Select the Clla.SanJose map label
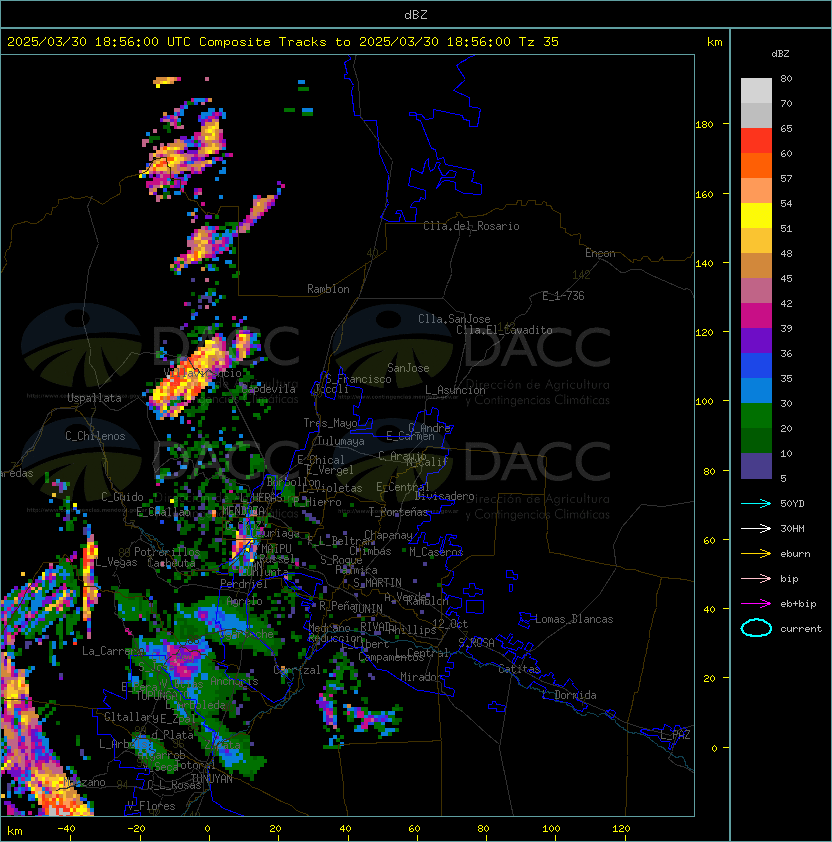Image resolution: width=832 pixels, height=842 pixels. click(x=454, y=319)
